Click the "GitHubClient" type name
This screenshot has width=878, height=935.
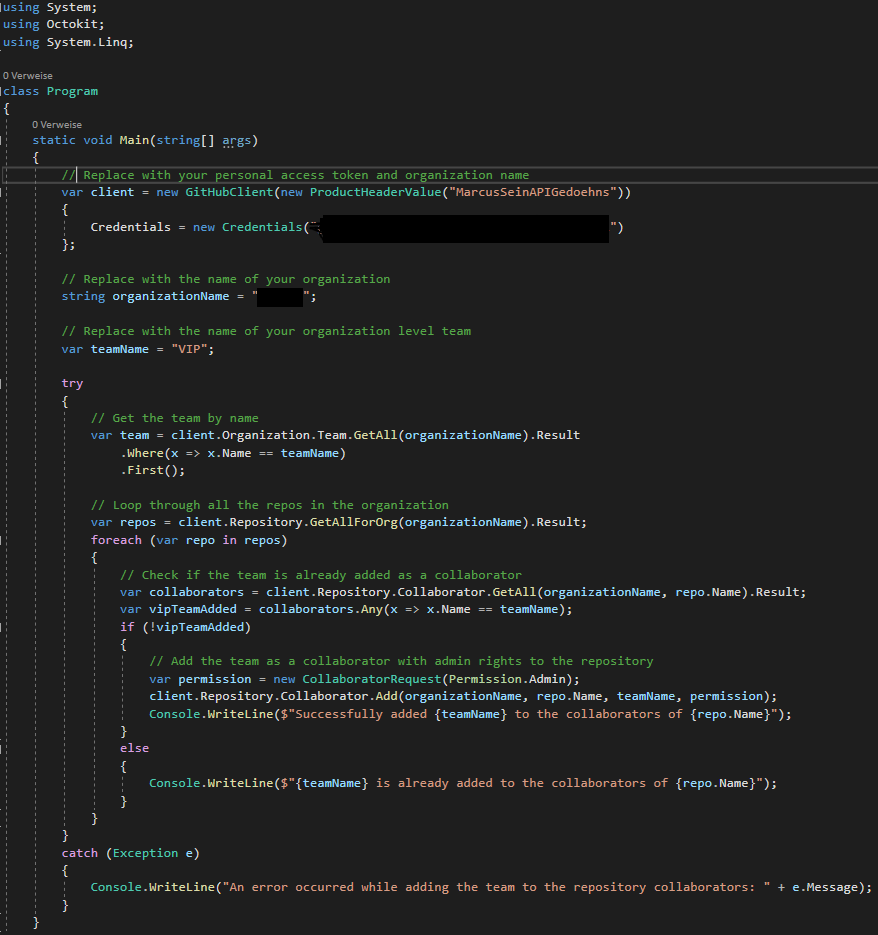[x=229, y=192]
